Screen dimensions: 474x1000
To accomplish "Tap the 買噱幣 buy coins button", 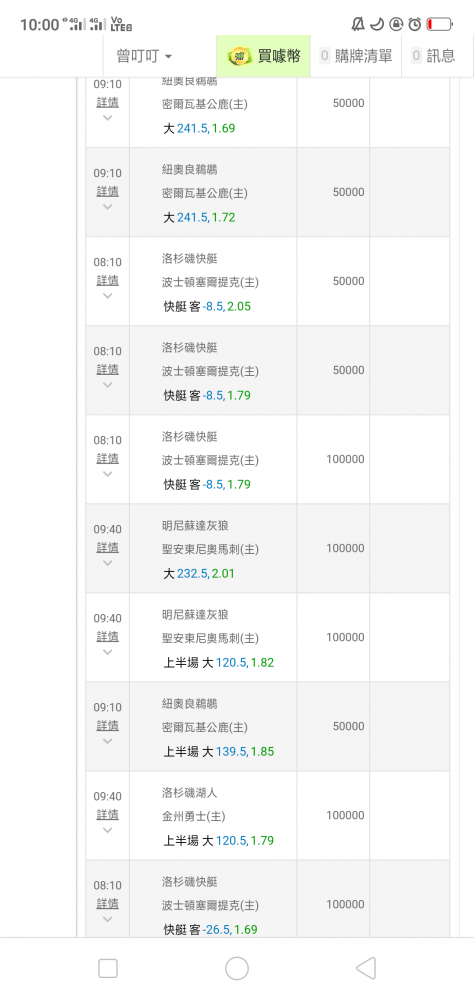I will click(263, 56).
